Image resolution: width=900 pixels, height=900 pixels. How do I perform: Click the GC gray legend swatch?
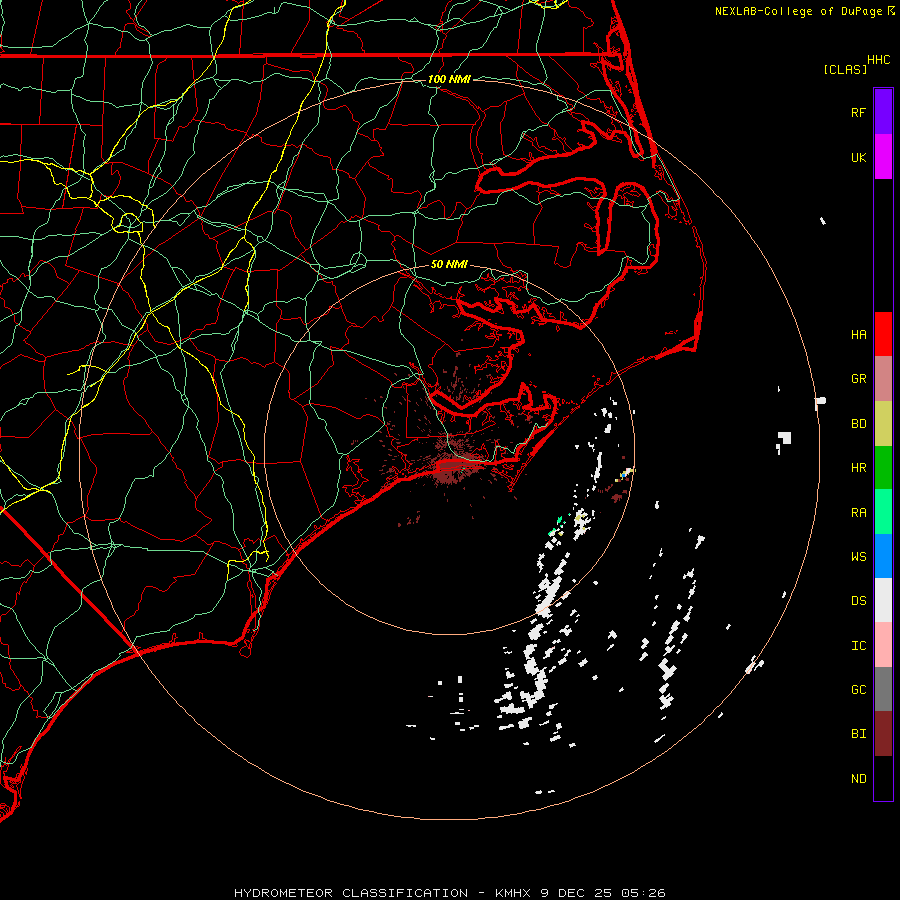click(883, 689)
